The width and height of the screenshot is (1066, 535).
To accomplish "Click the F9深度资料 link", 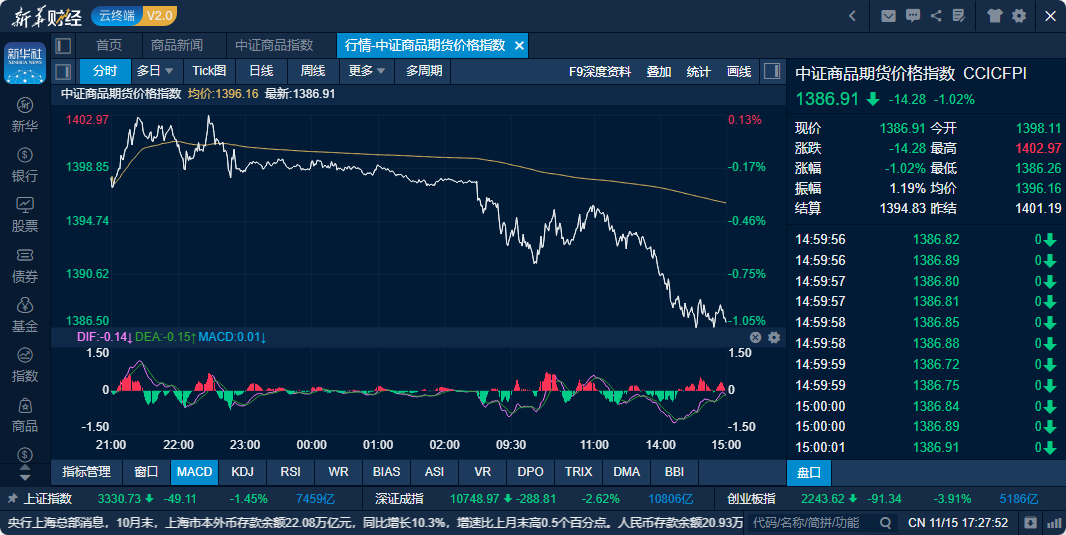I will pyautogui.click(x=600, y=71).
